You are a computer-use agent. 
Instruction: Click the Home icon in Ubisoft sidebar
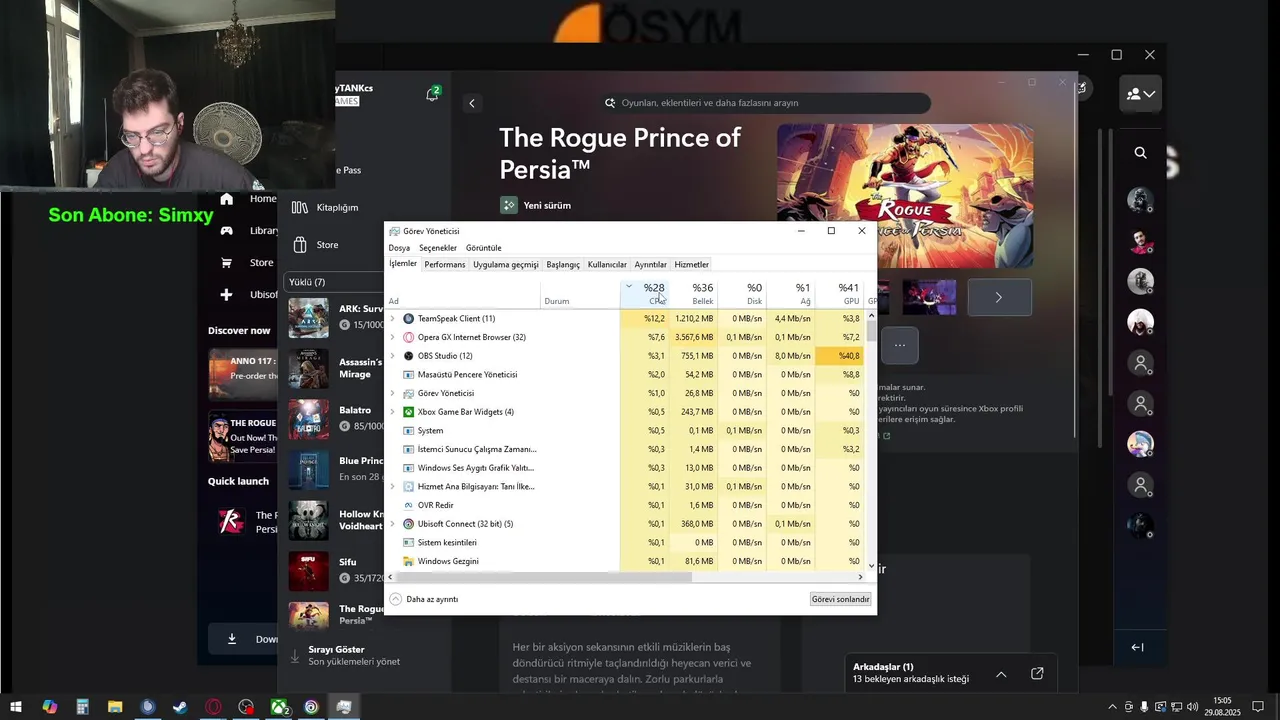(x=227, y=199)
